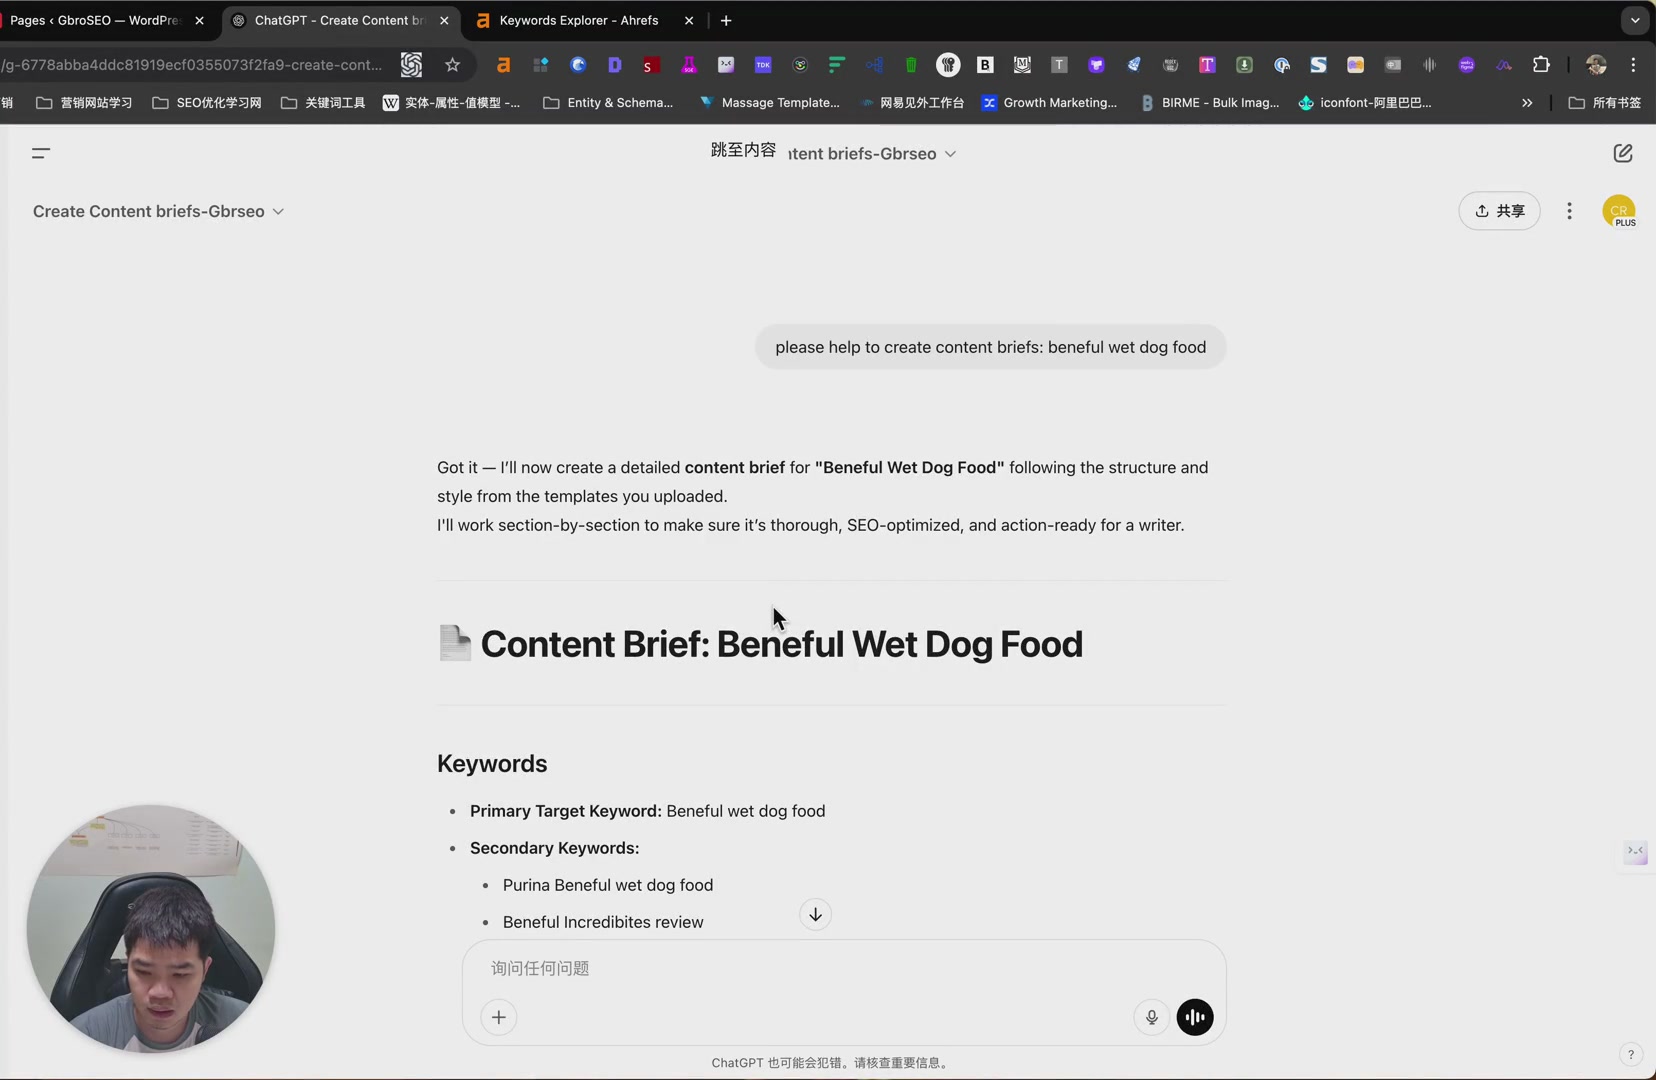Close the Pages GbroSEO WordPress tab

click(x=199, y=20)
